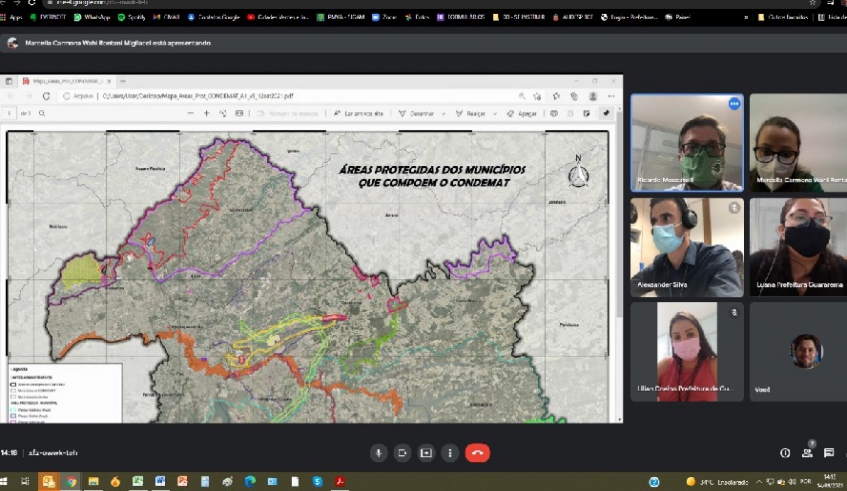Reload the Google Meet page in Chrome
The width and height of the screenshot is (847, 491).
tap(31, 3)
